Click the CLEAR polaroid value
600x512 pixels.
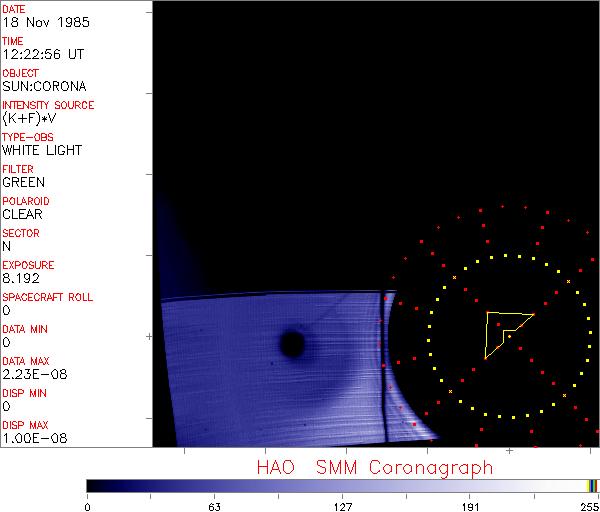coord(23,214)
